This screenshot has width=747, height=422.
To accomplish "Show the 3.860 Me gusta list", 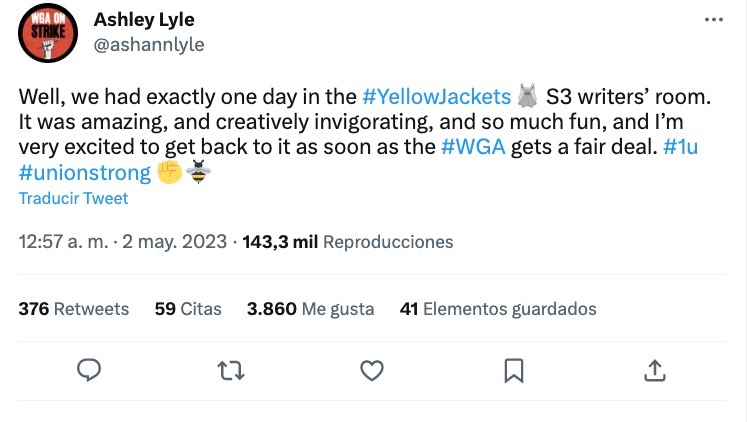I will tap(310, 309).
